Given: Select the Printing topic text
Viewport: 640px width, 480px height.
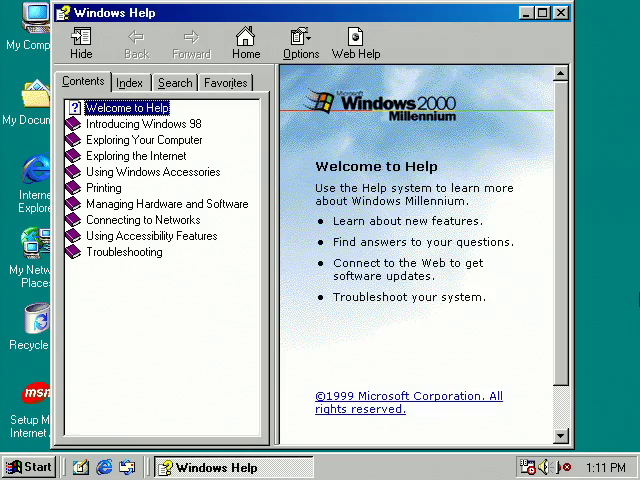Looking at the screenshot, I should click(x=104, y=188).
